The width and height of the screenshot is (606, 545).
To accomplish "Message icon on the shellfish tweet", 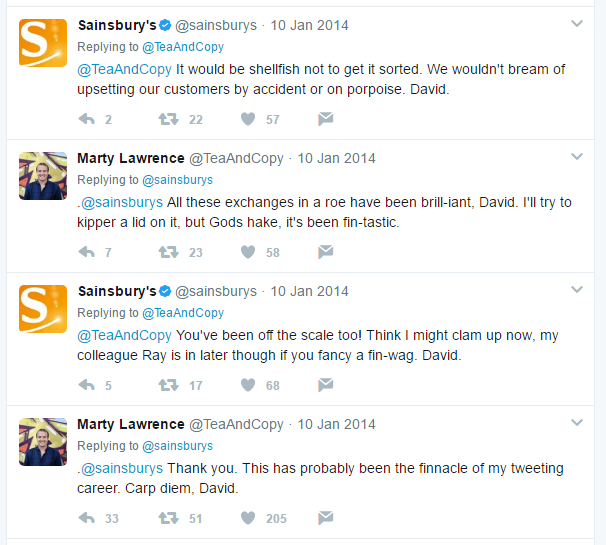I will click(x=325, y=119).
